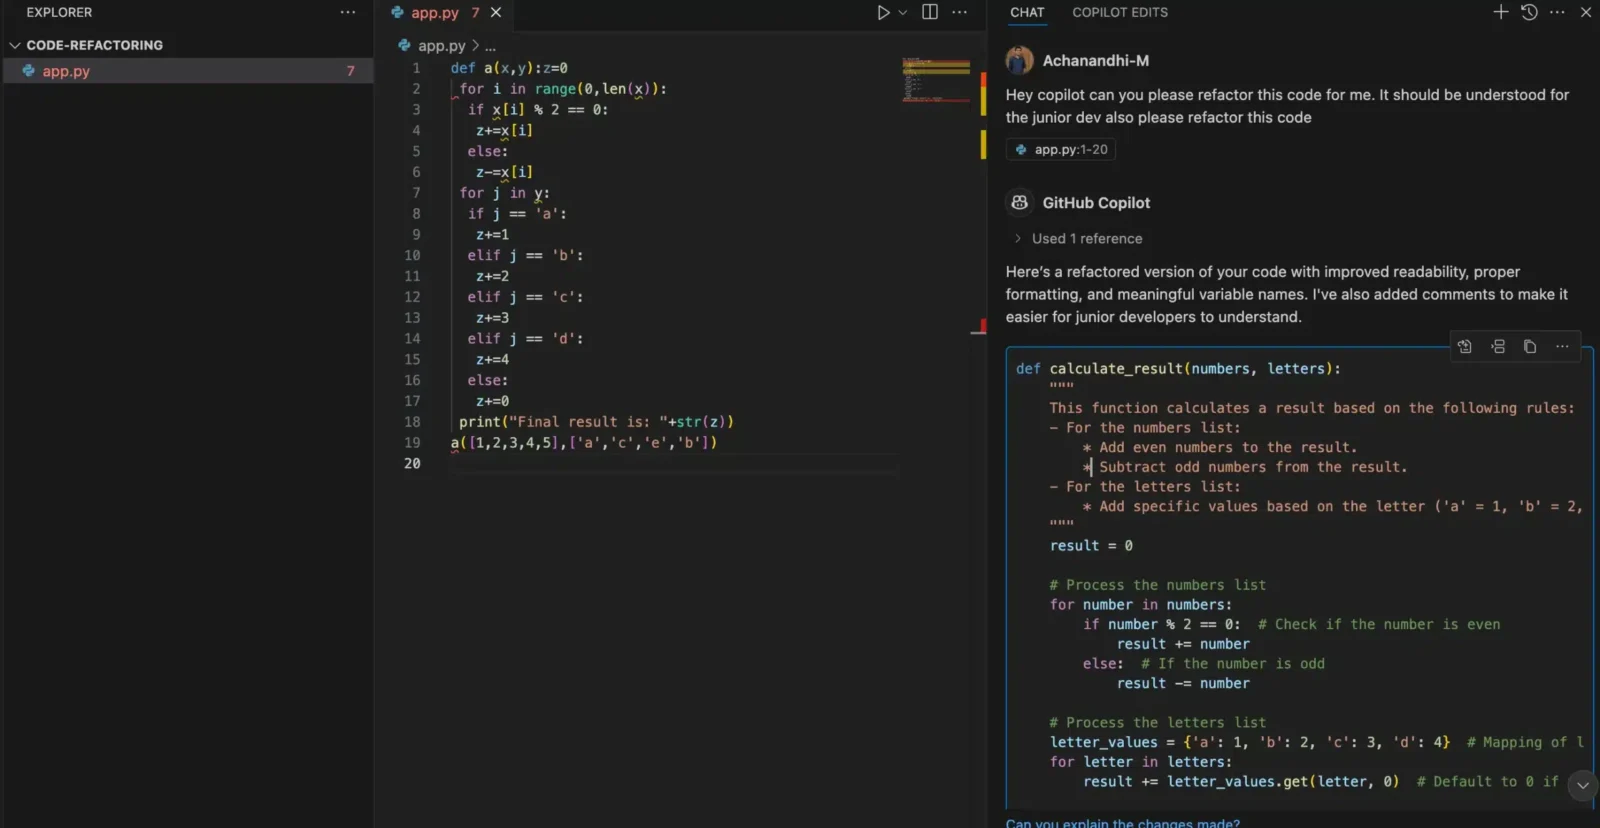Collapse CODE-REFACTORING folder
This screenshot has height=828, width=1600.
(15, 45)
